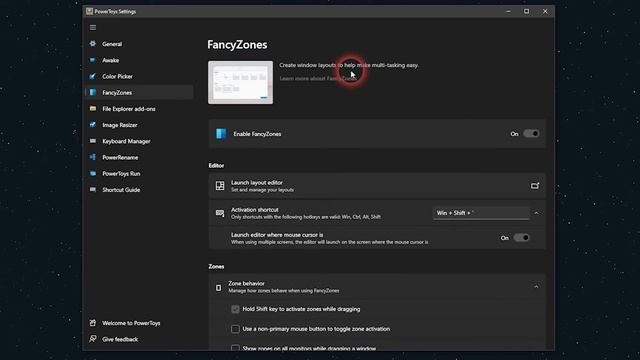Click the Win + Shift shortcut field

point(481,213)
